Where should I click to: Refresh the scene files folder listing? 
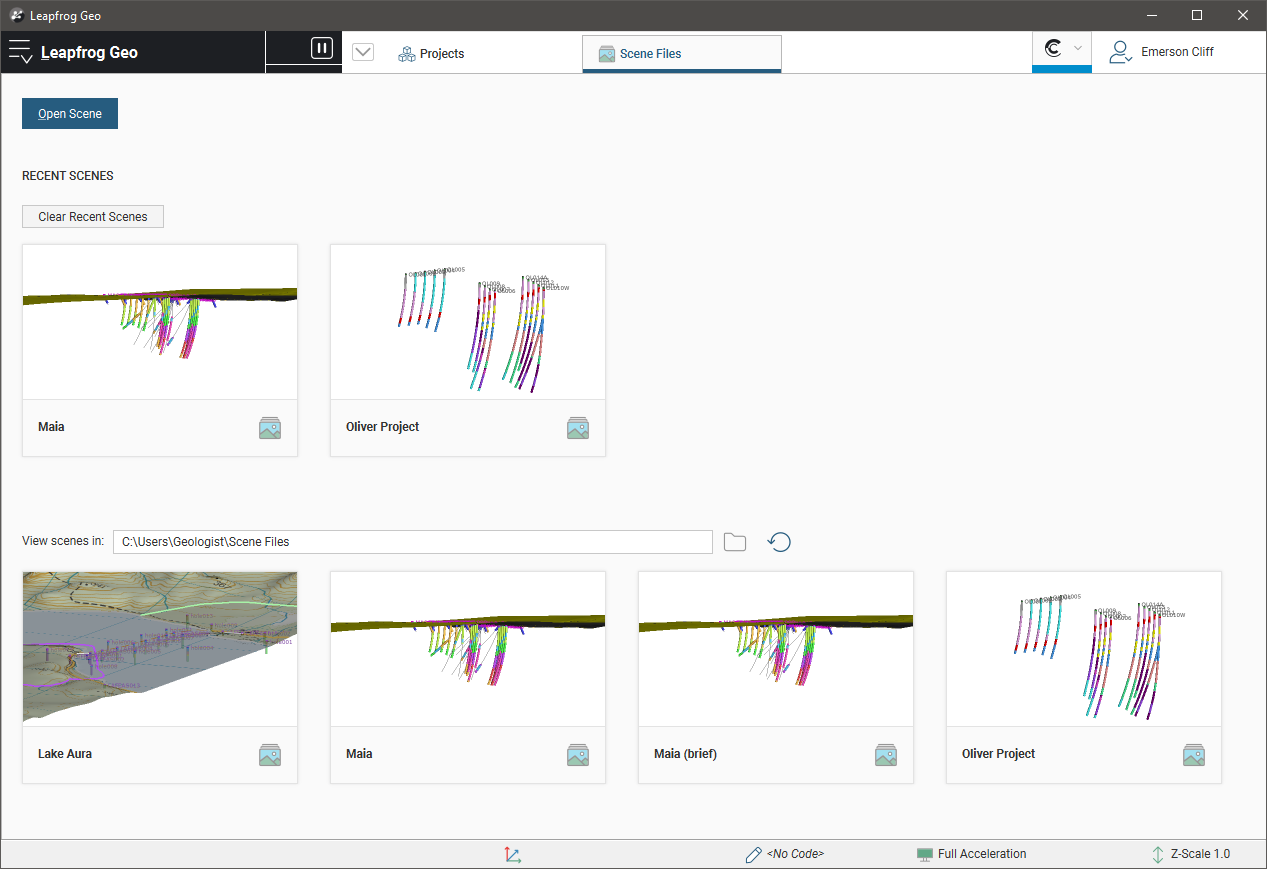pyautogui.click(x=779, y=542)
